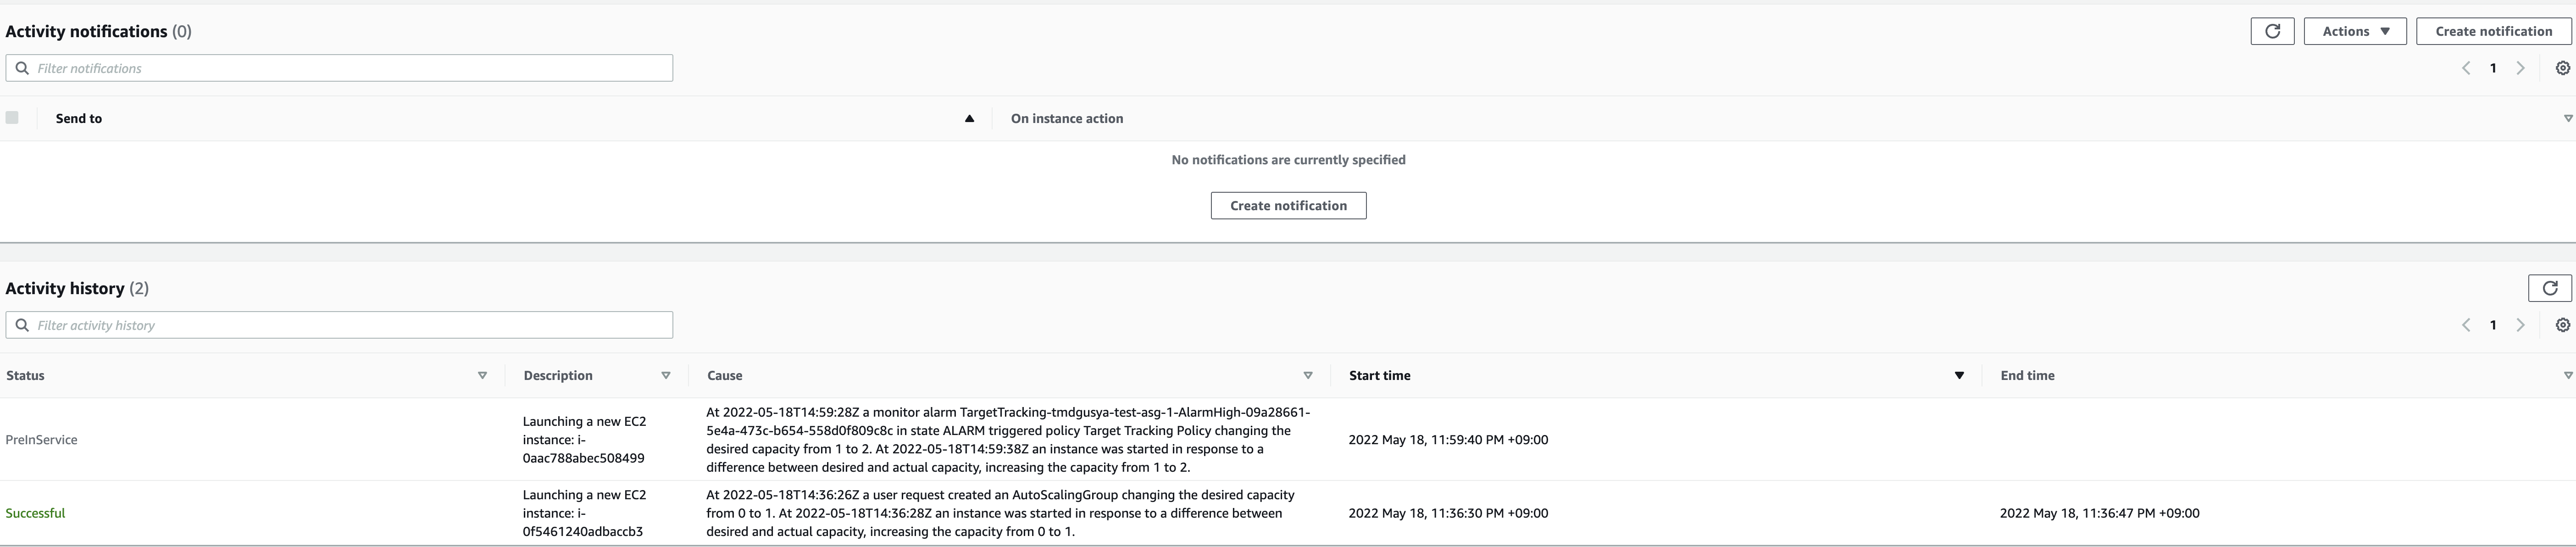Image resolution: width=2576 pixels, height=547 pixels.
Task: Go to next activity history page
Action: 2520,325
